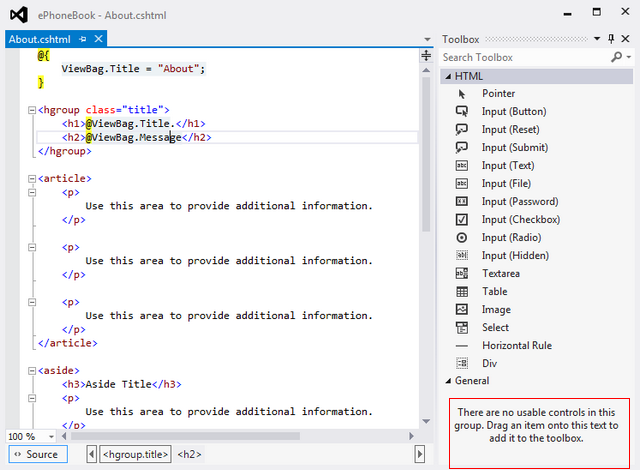Choose the Select control icon
640x470 pixels.
tap(462, 327)
